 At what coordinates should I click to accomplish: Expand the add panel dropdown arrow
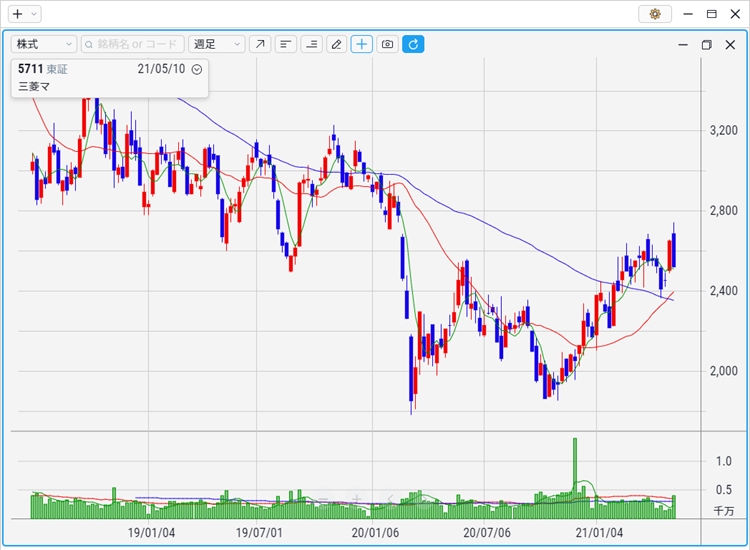pyautogui.click(x=34, y=14)
